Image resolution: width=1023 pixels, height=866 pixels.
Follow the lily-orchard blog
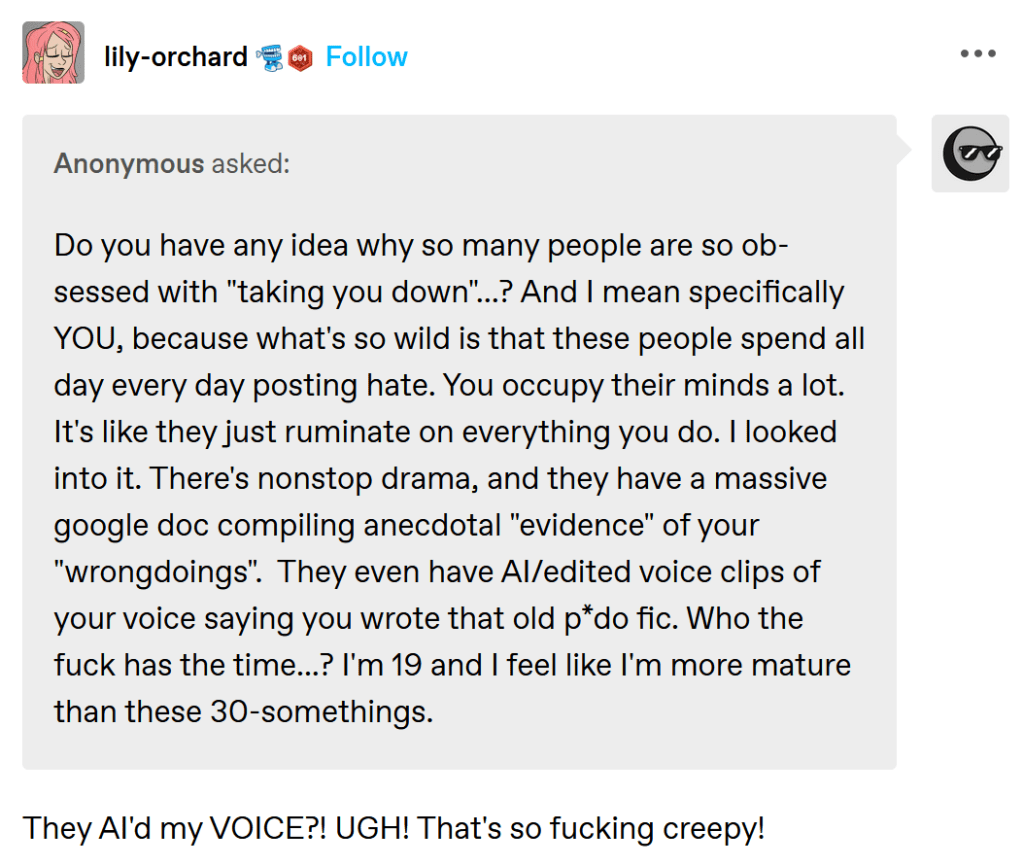(366, 57)
